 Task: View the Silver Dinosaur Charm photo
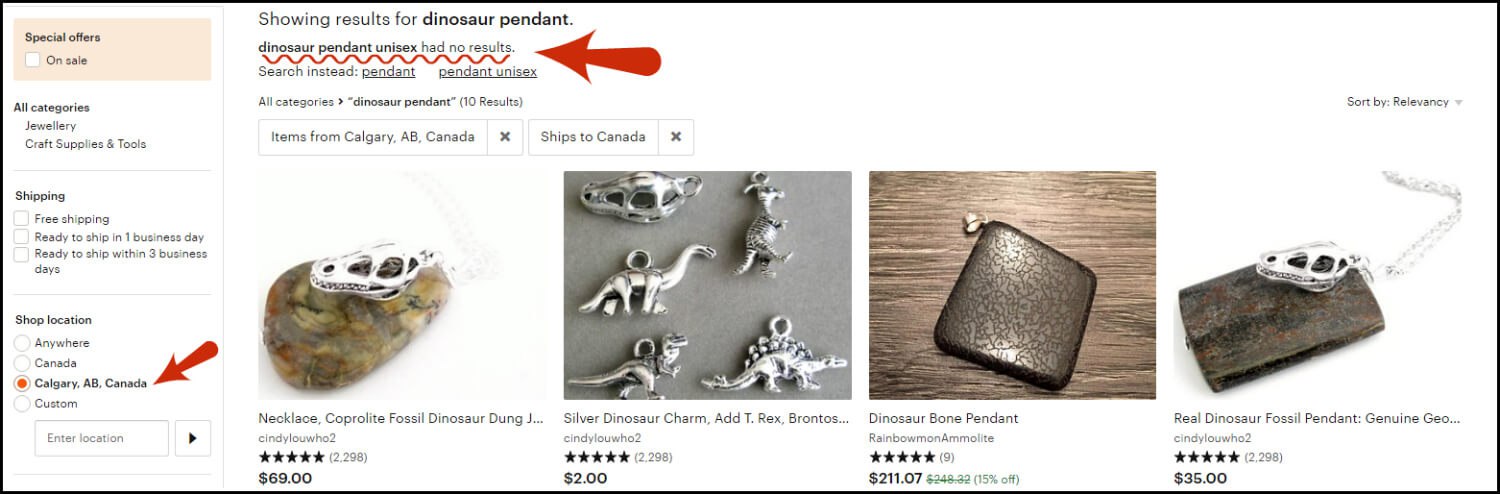tap(707, 285)
